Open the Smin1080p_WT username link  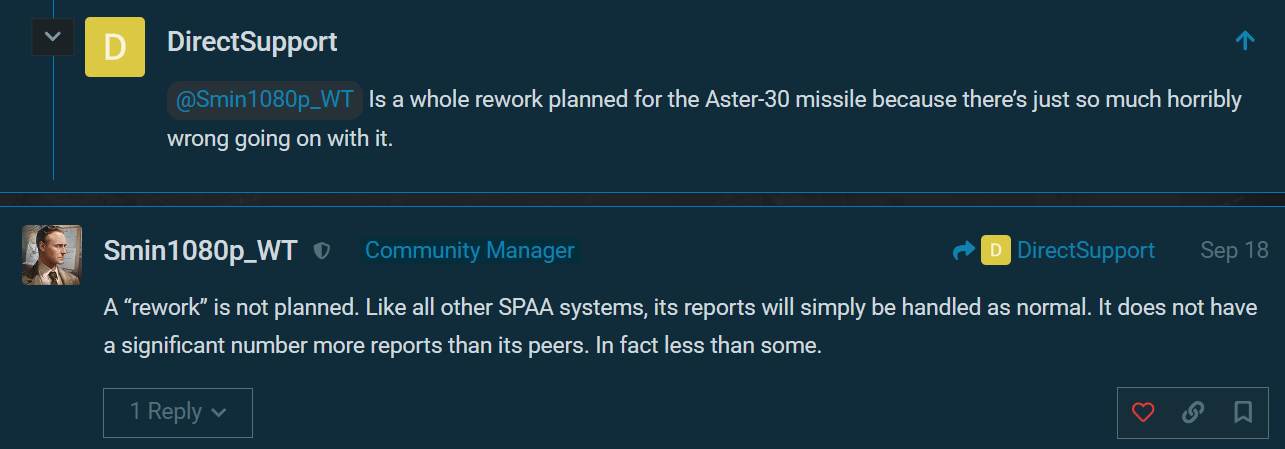[200, 250]
